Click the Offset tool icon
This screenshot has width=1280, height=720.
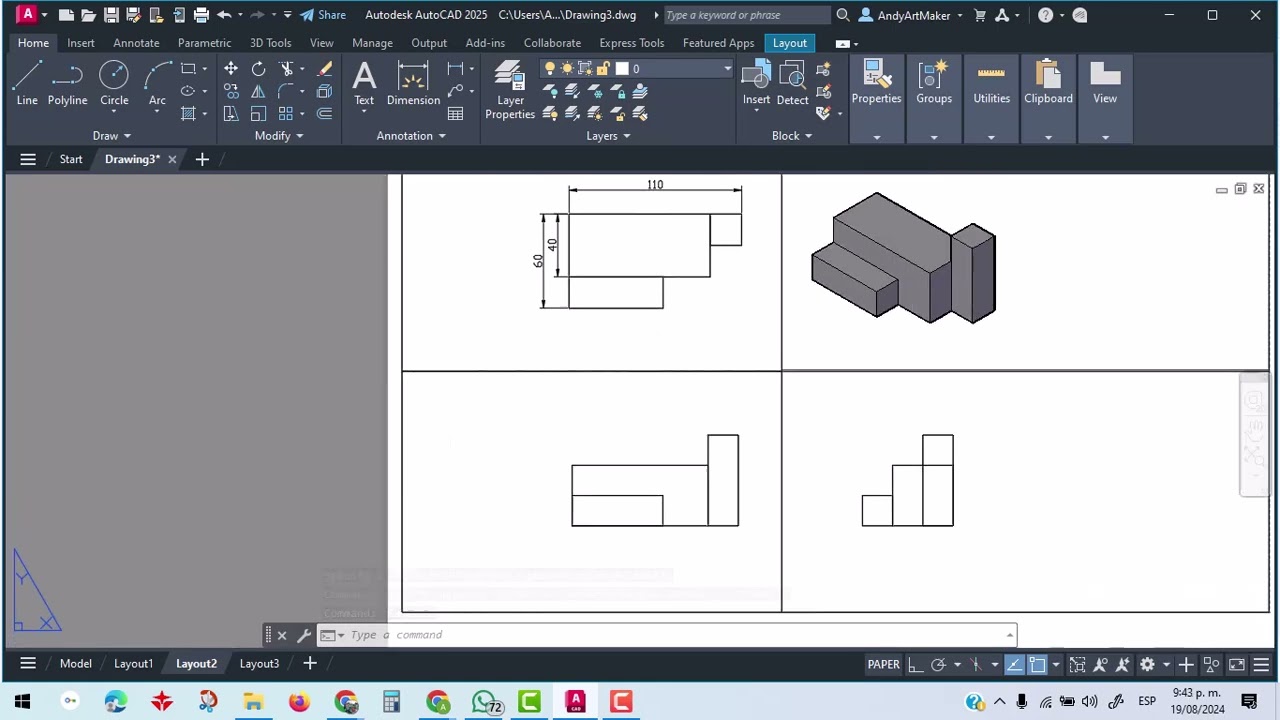pyautogui.click(x=324, y=113)
